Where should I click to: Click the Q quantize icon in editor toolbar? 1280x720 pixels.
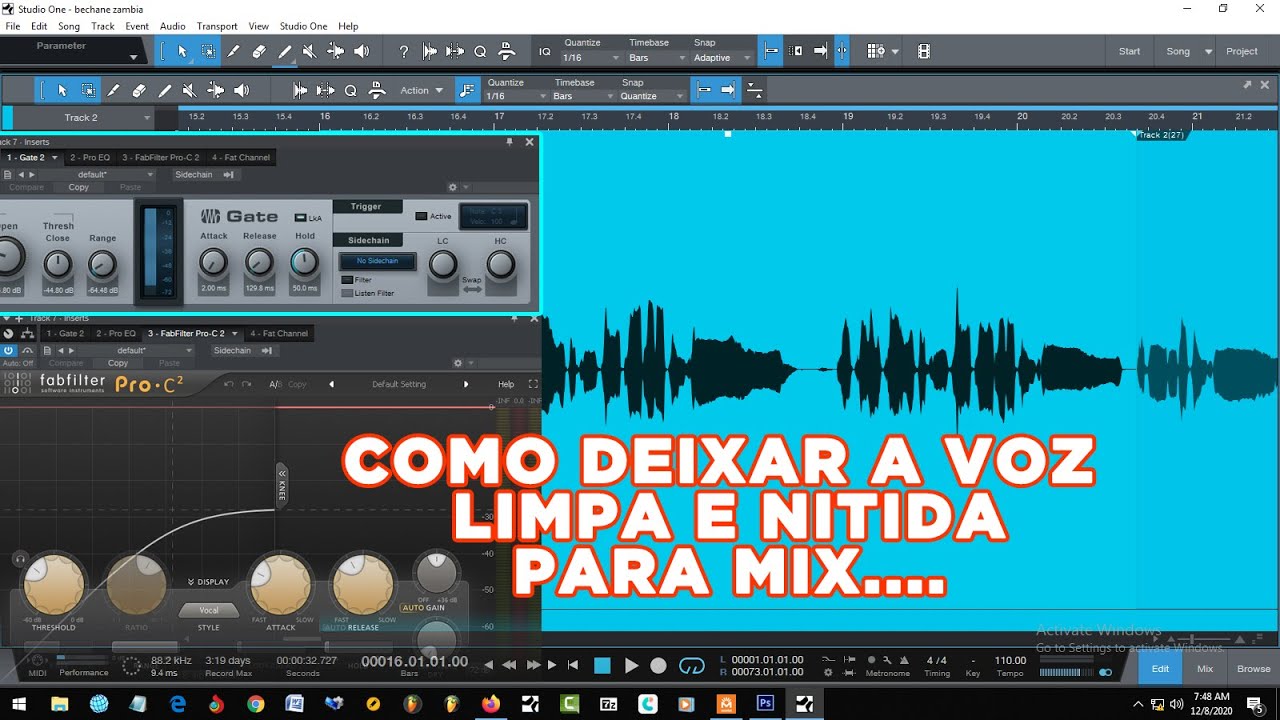(351, 90)
